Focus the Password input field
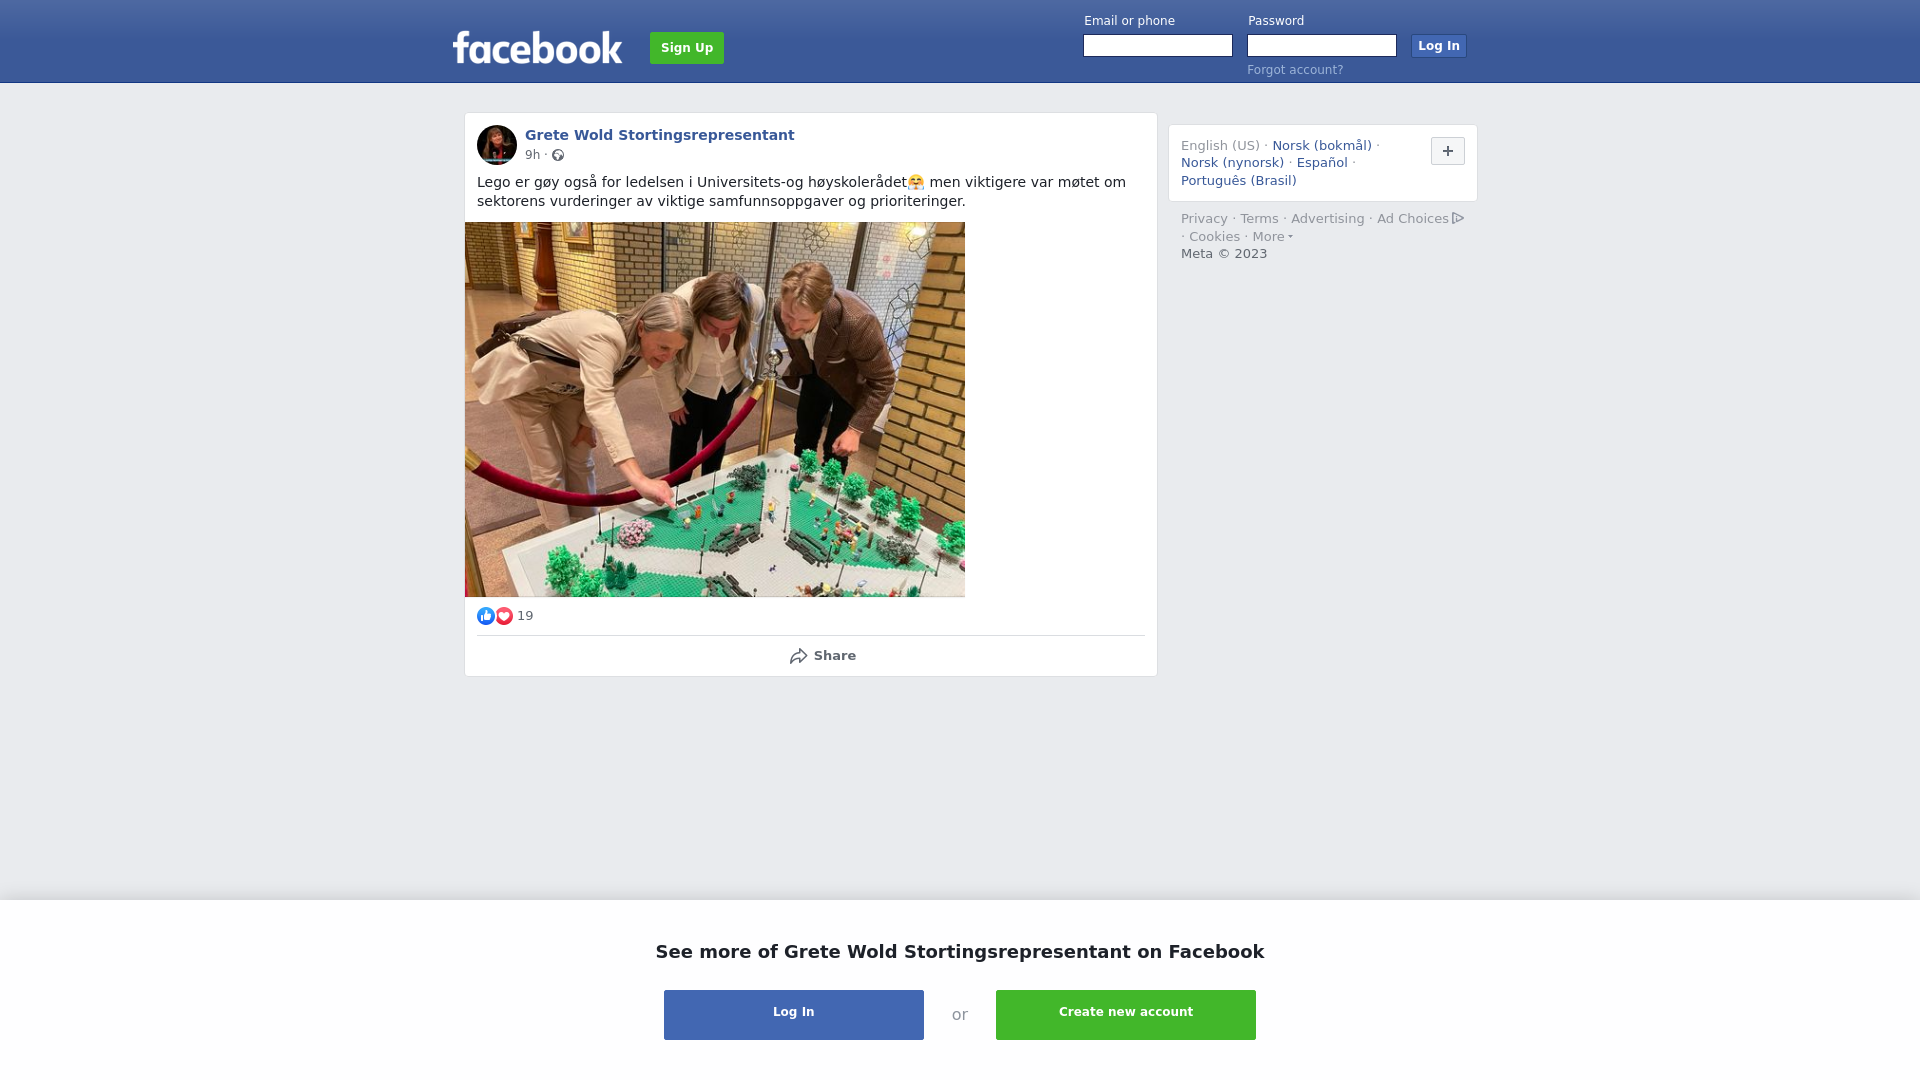Screen dimensions: 1920x1080 point(1322,46)
